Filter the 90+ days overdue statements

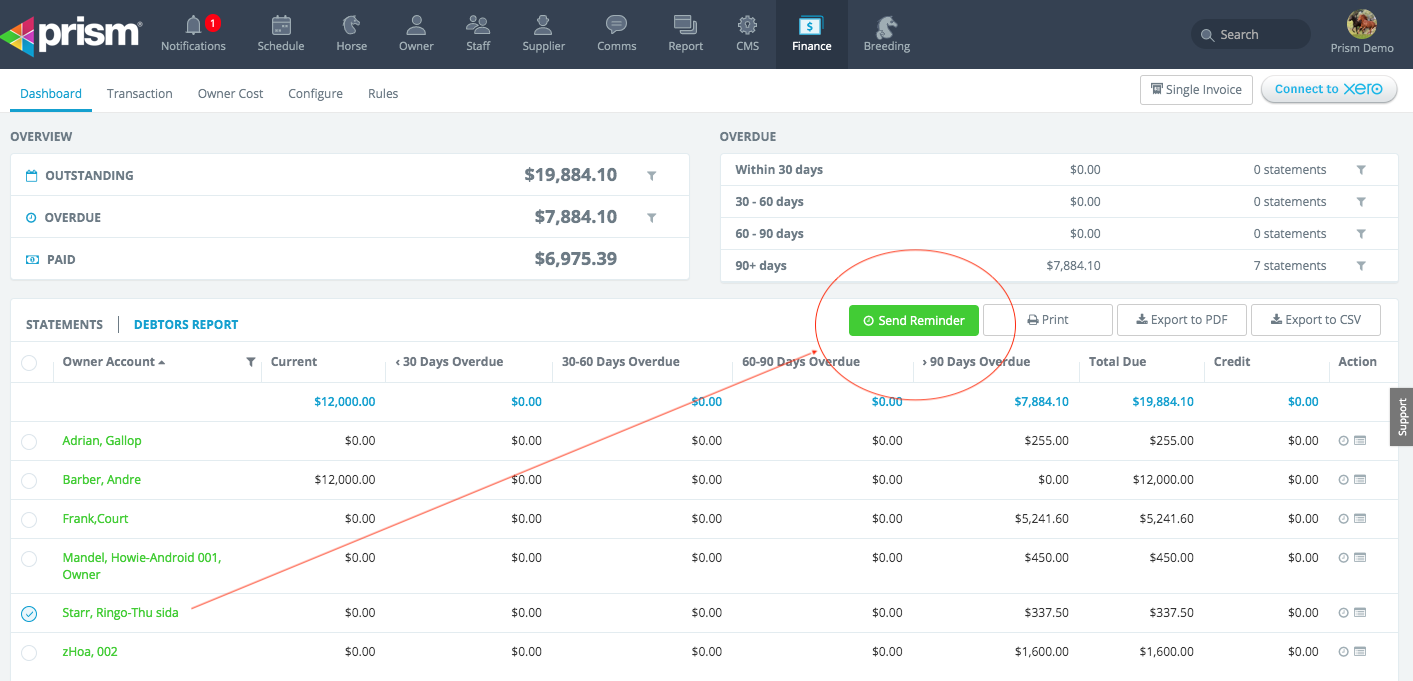point(1361,266)
